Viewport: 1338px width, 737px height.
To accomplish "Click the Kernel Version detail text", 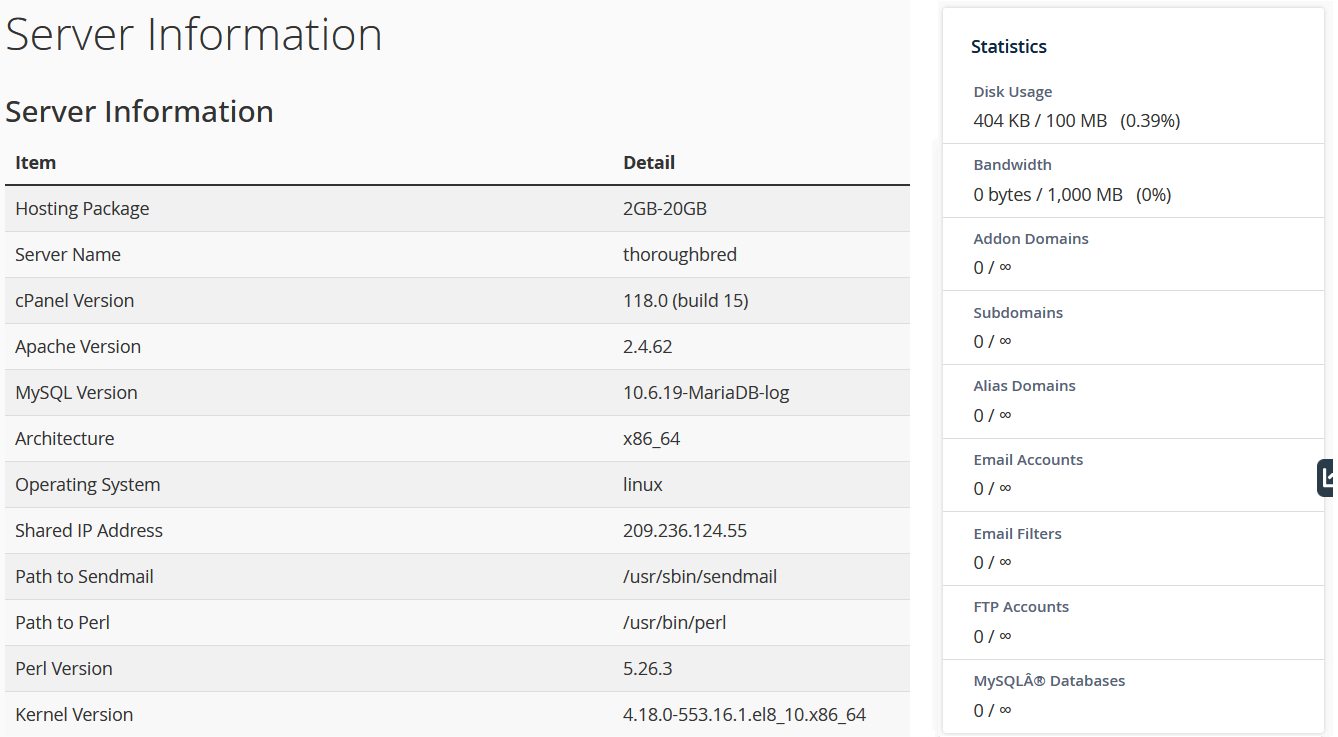I will click(743, 715).
